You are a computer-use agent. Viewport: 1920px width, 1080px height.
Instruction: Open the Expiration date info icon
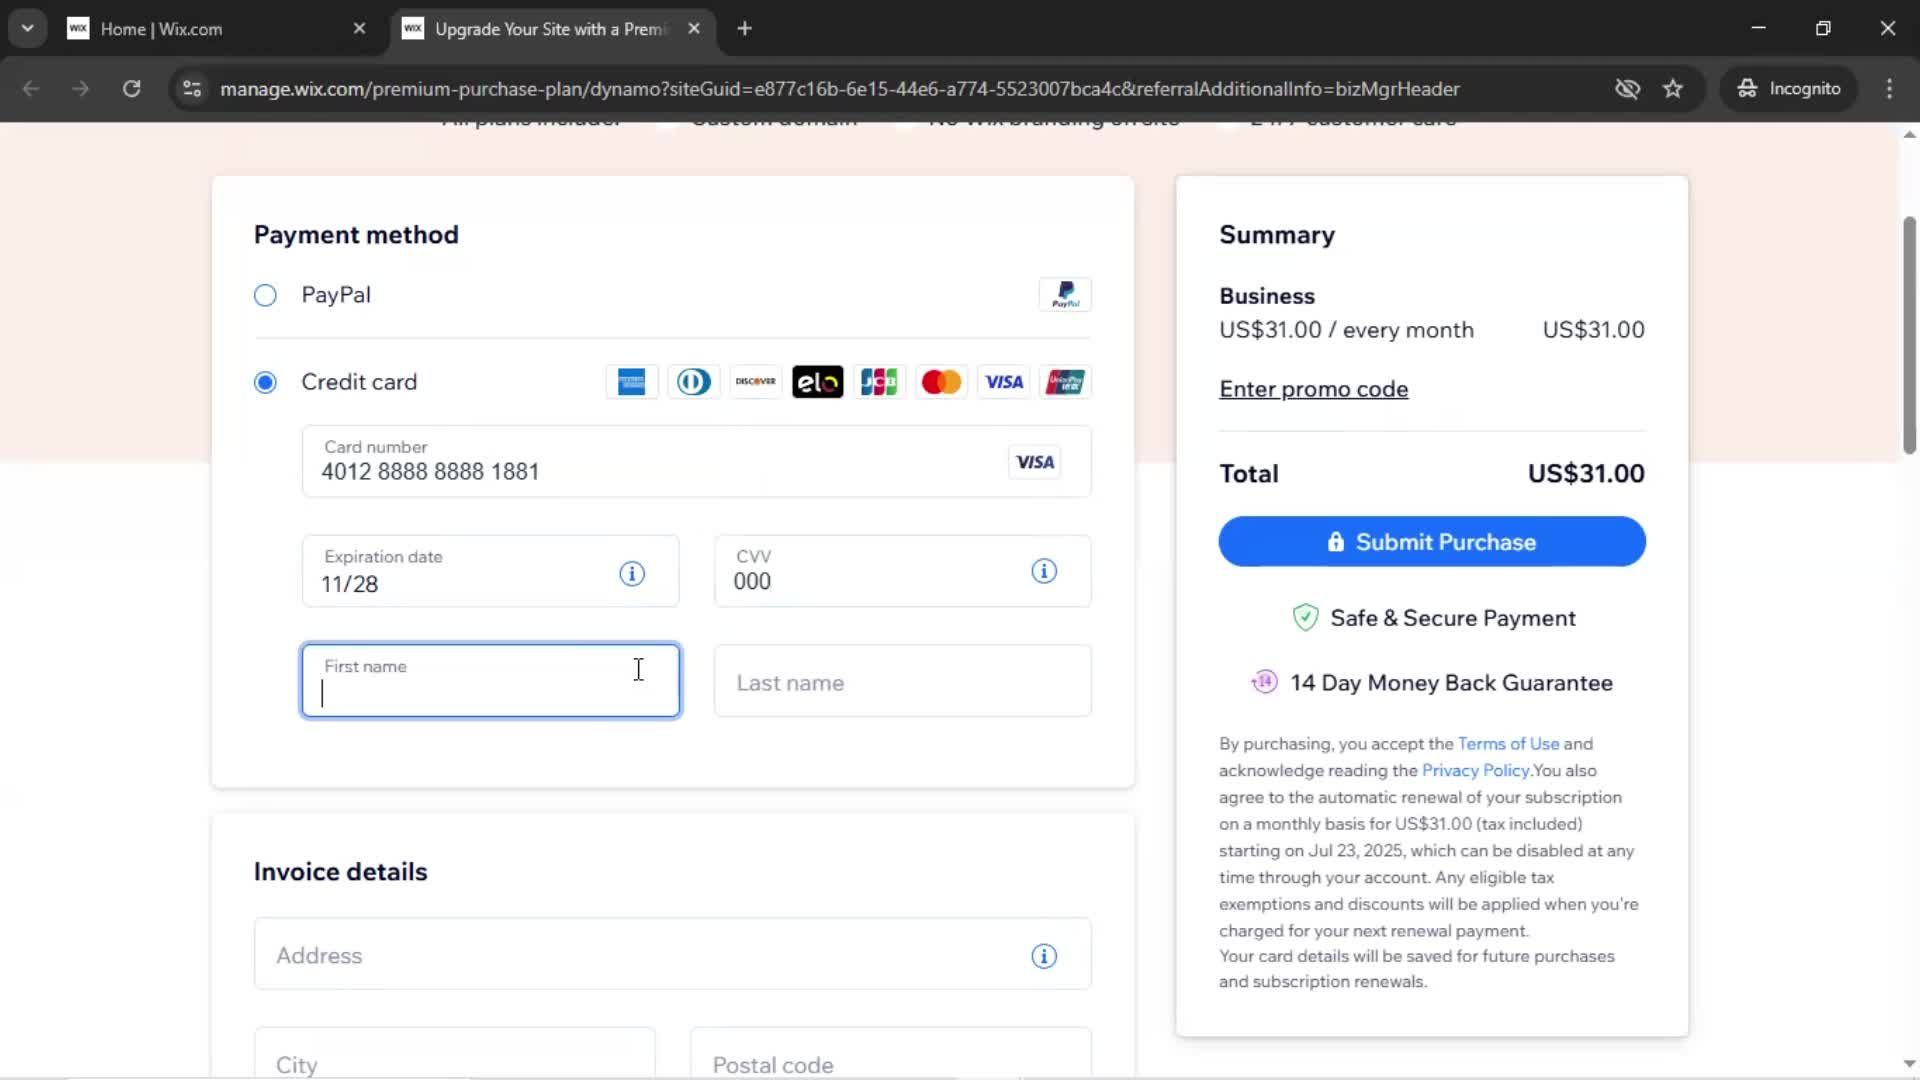click(x=632, y=573)
